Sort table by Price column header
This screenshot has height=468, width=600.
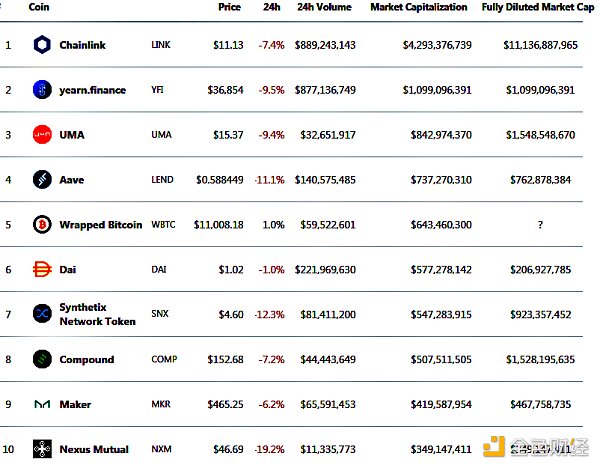coord(229,7)
